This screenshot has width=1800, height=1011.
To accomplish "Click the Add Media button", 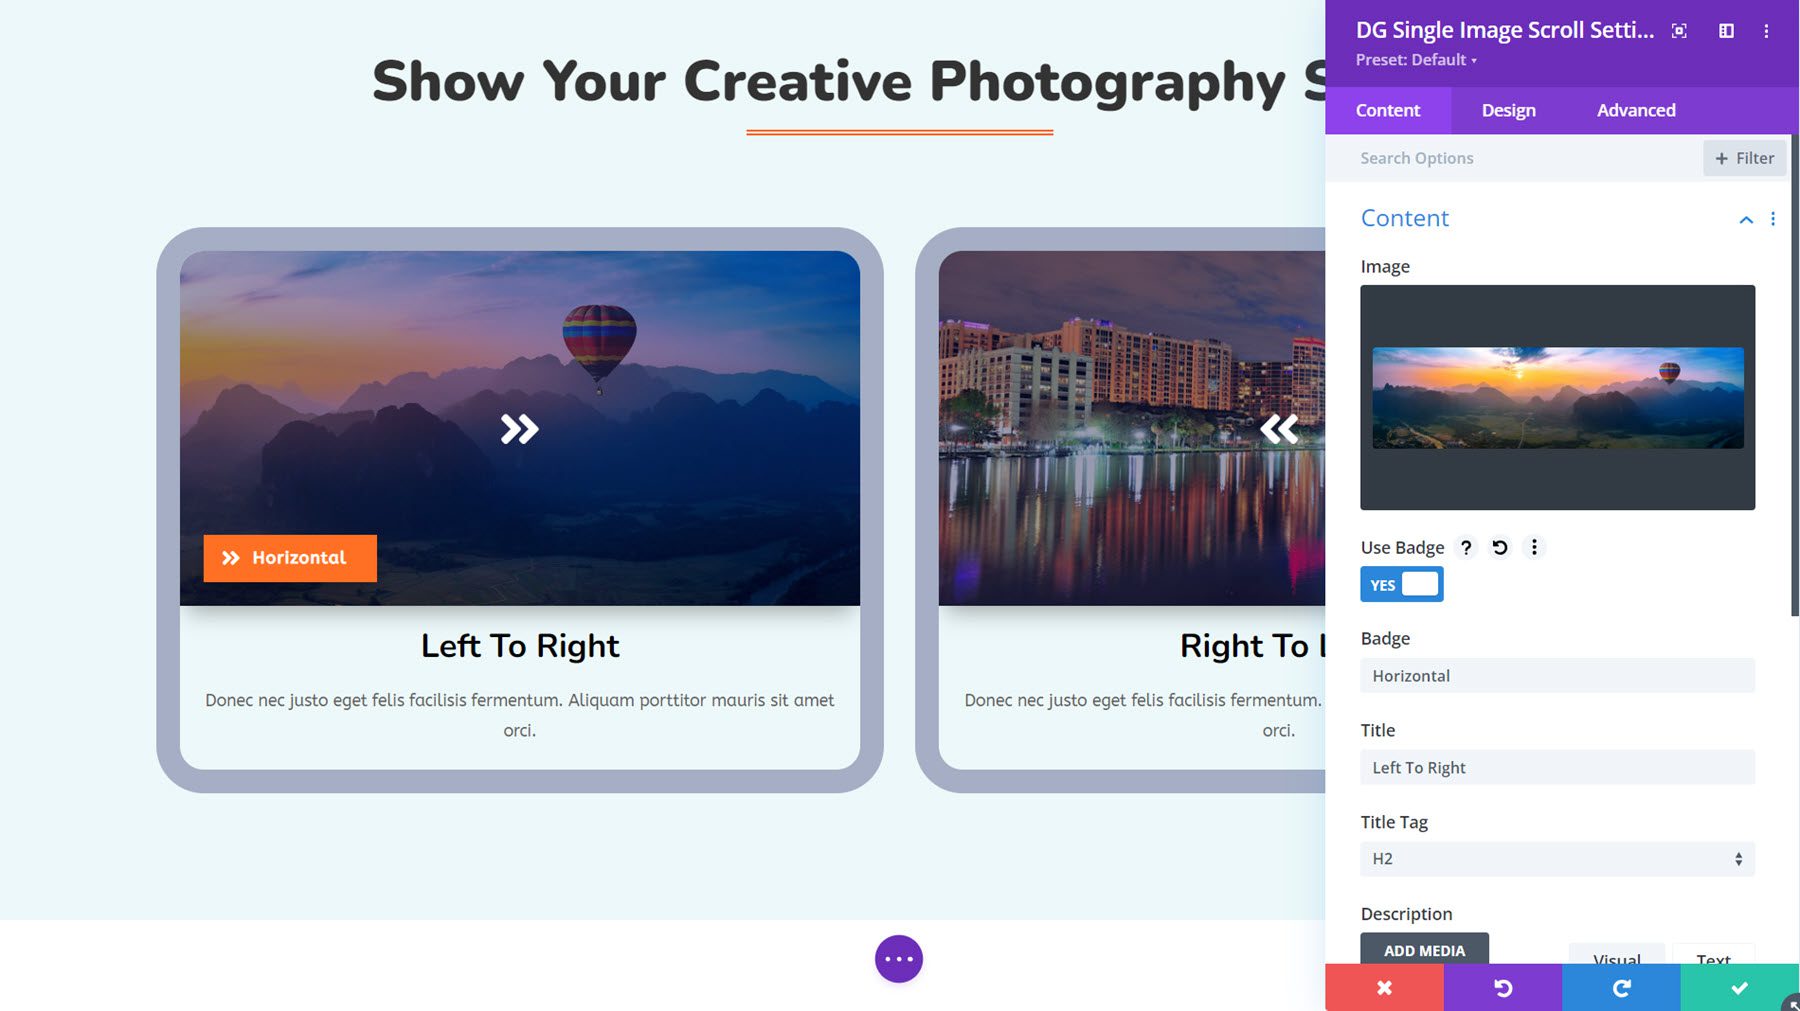I will click(1424, 950).
